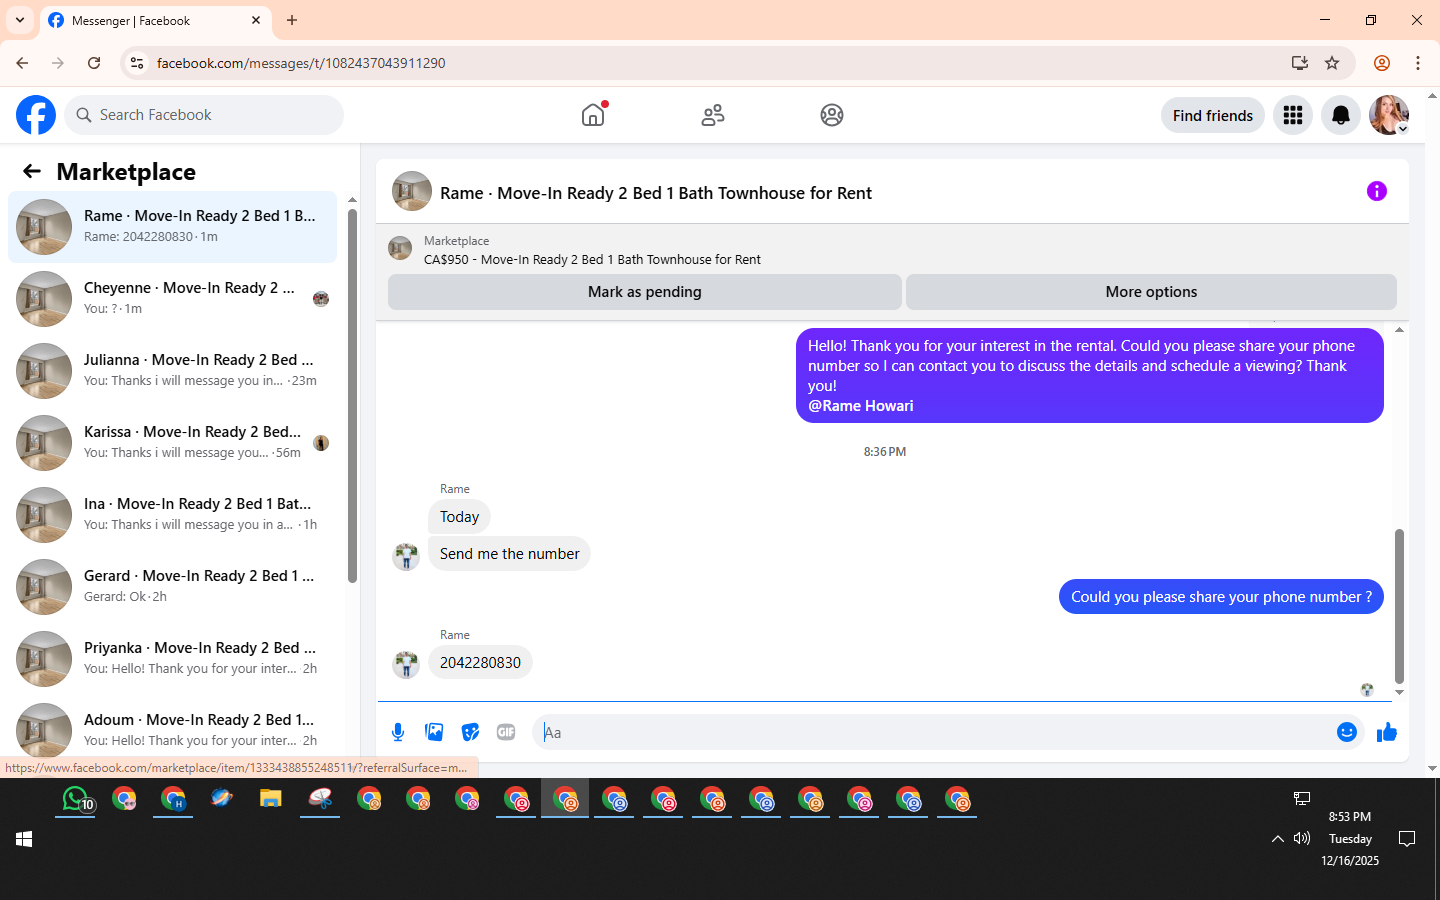Click "Could you please share your phone number ?" bubble
Image resolution: width=1440 pixels, height=900 pixels.
click(1221, 597)
